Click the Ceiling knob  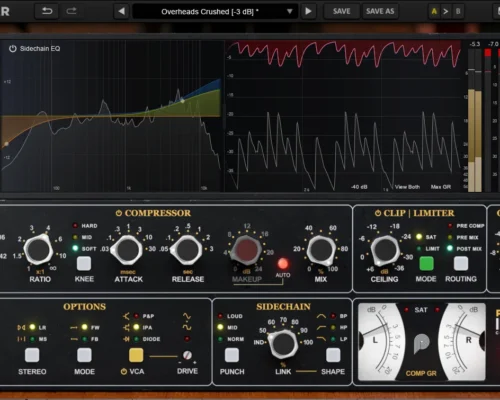(x=384, y=250)
